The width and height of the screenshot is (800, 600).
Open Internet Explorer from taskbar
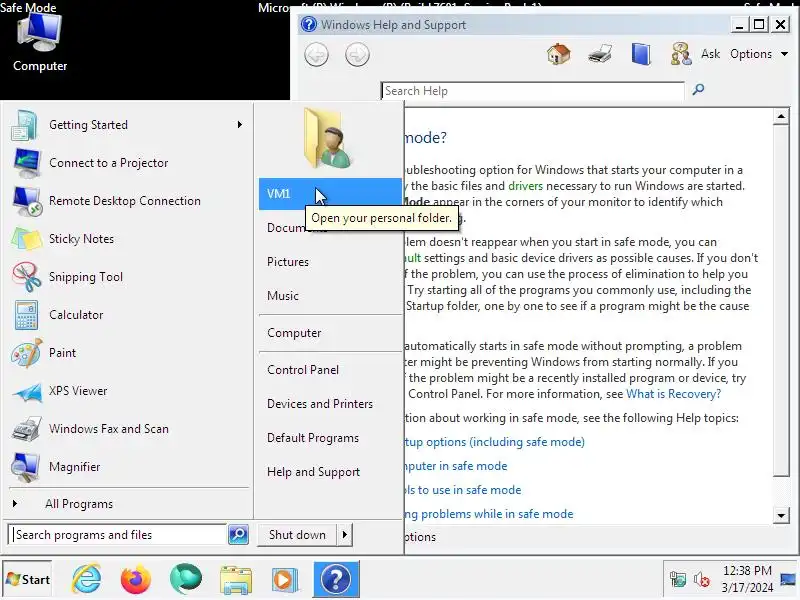pyautogui.click(x=86, y=579)
